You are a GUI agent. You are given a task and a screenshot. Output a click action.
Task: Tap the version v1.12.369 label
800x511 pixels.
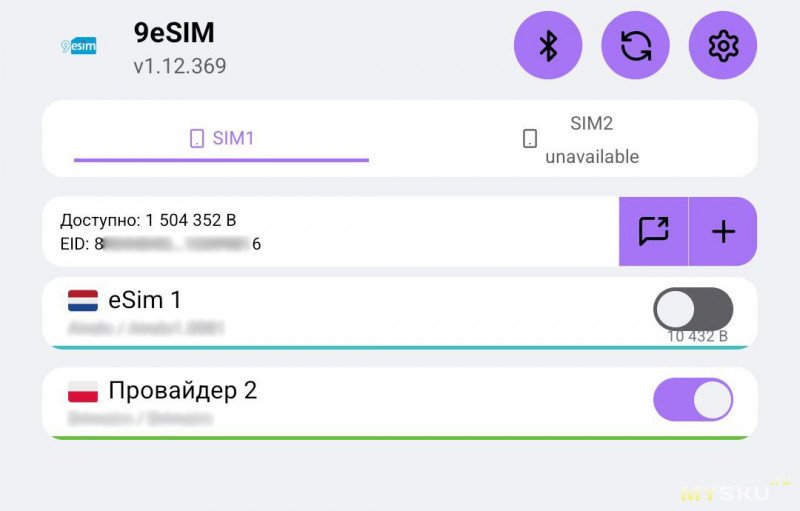[180, 67]
